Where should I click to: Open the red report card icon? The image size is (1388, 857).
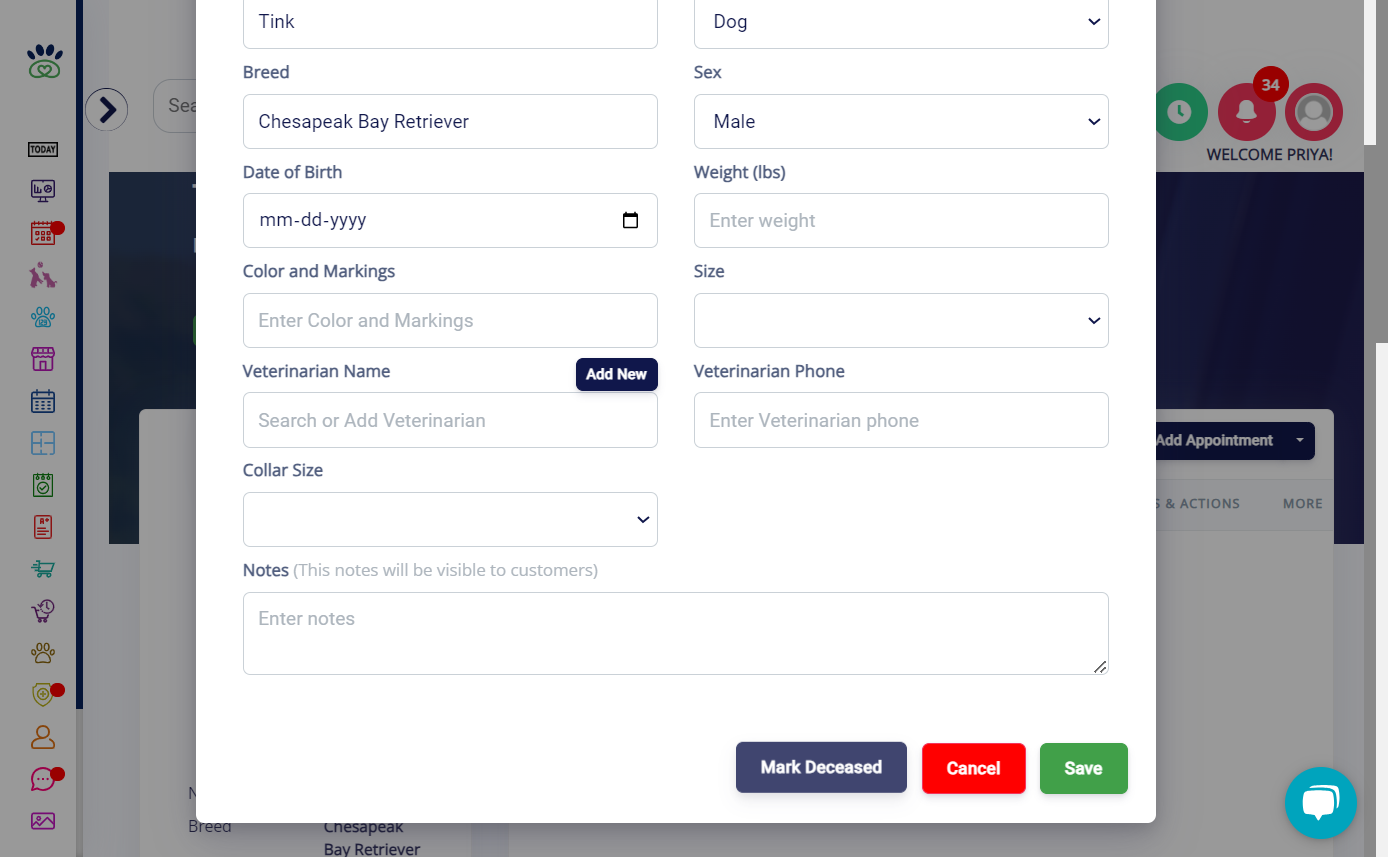43,527
